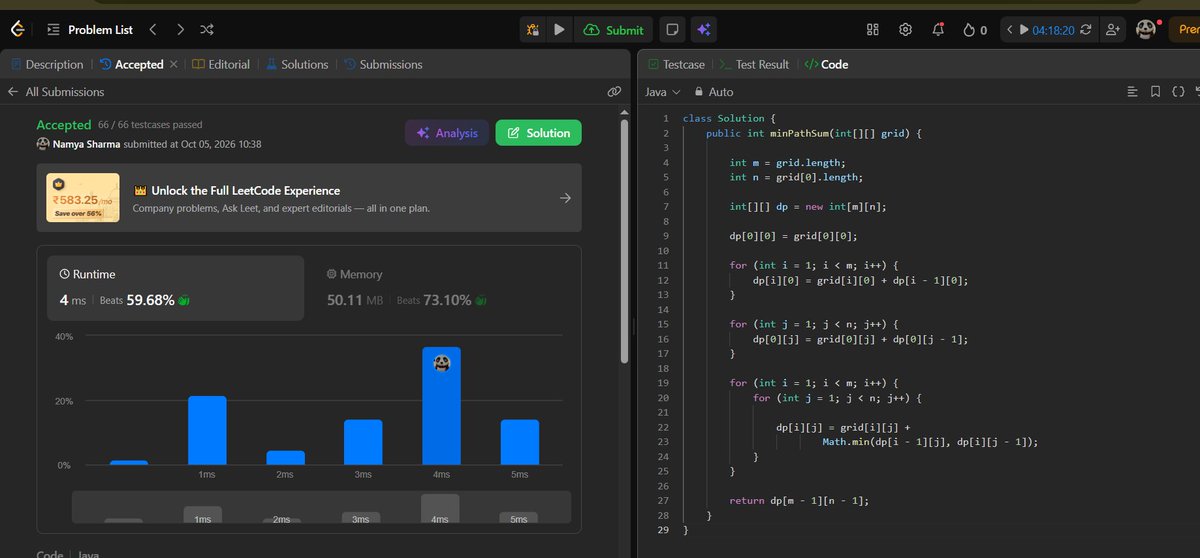Reset the timer with refresh icon
Screen dimensions: 1200x558
(x=1086, y=30)
